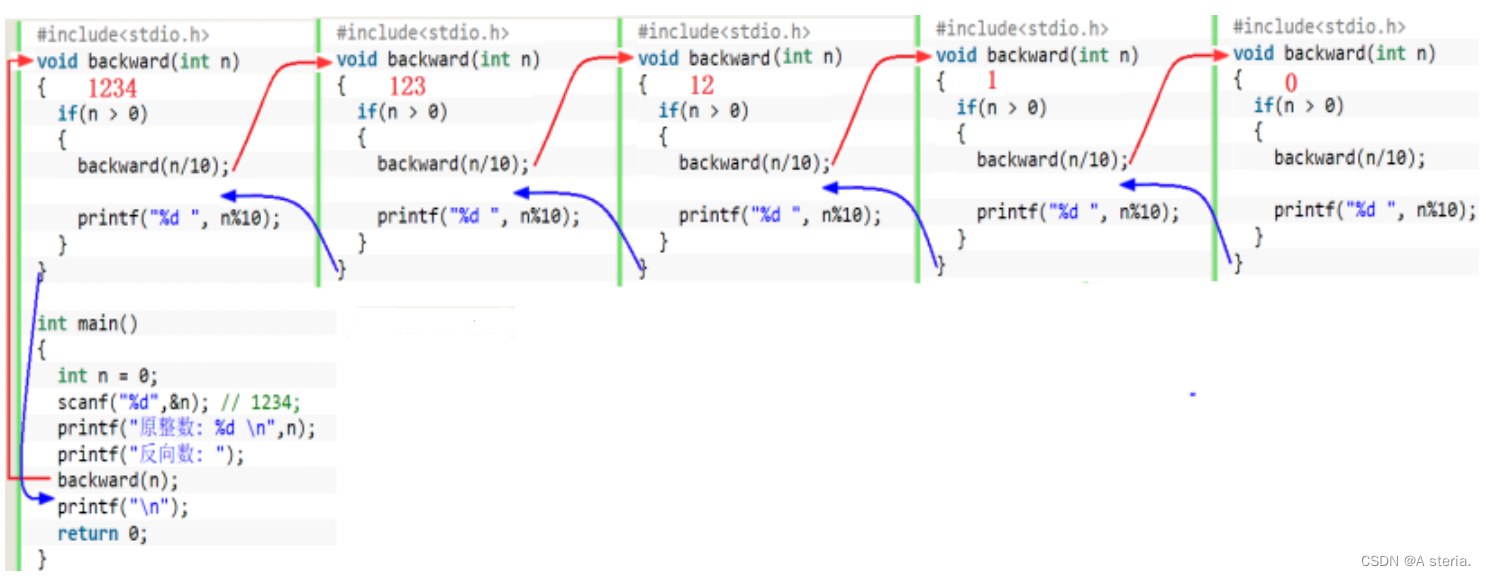
Task: Click printf("%d ", n%10); in the n=0 copy
Action: (x=1375, y=210)
